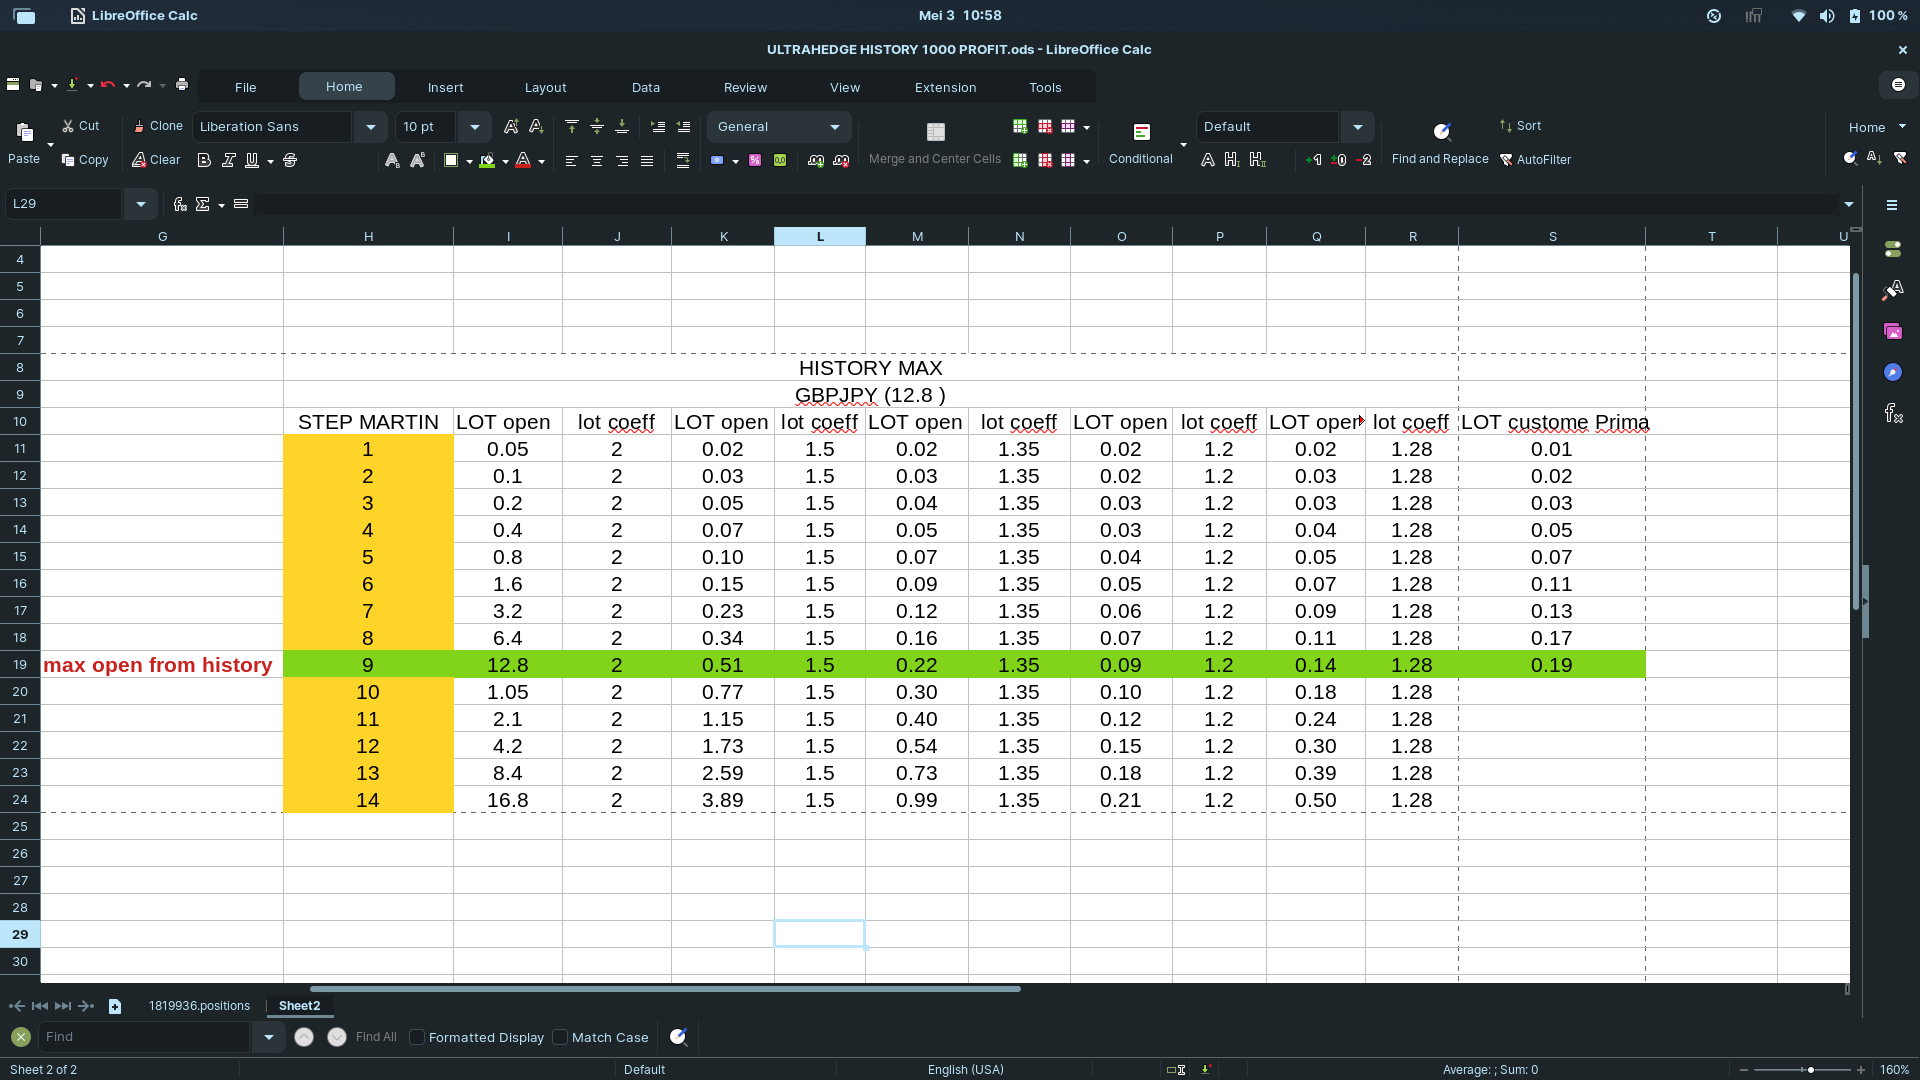Click the Undo icon

(108, 85)
